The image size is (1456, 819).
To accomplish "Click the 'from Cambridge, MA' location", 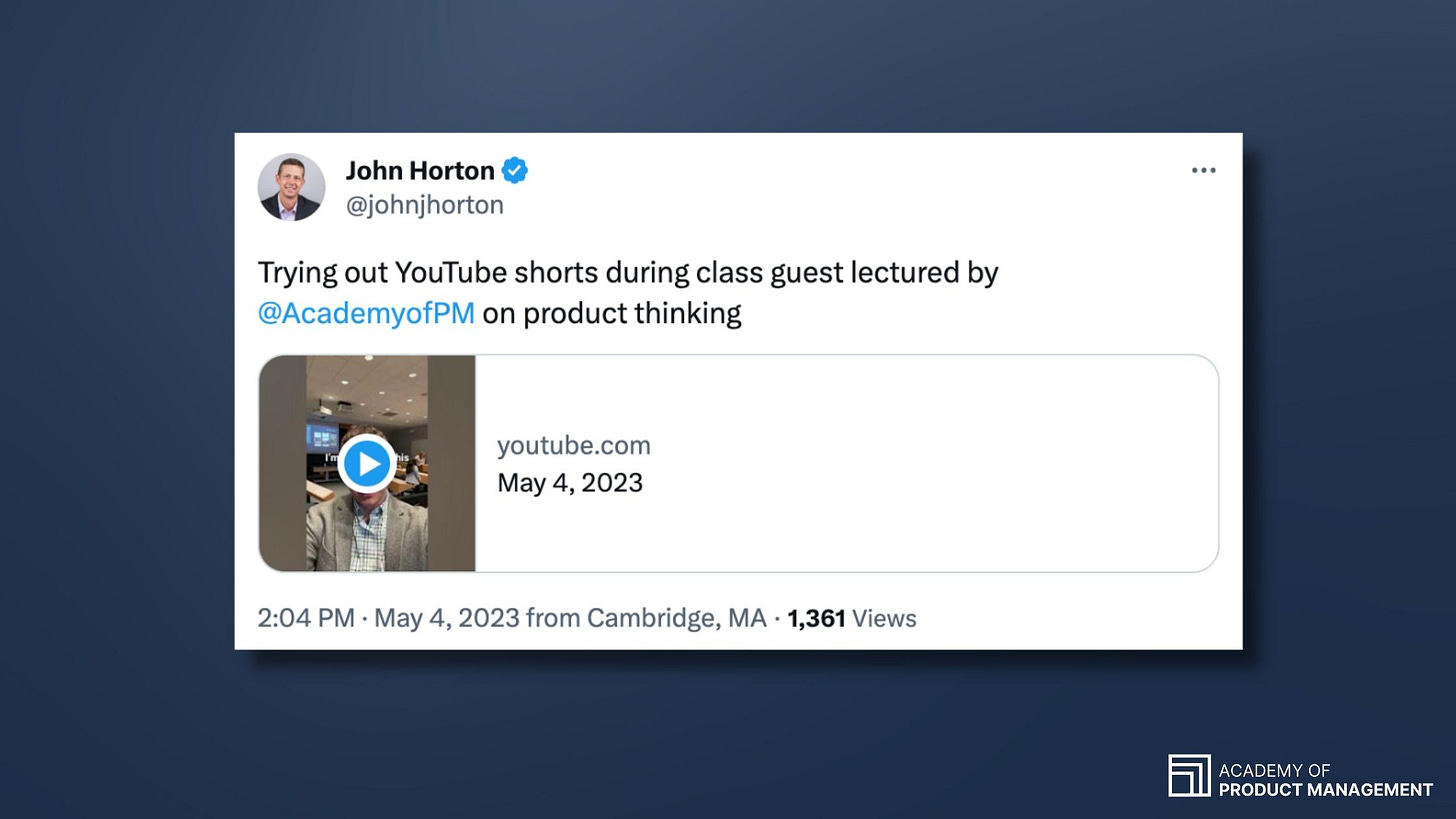I will tap(646, 618).
